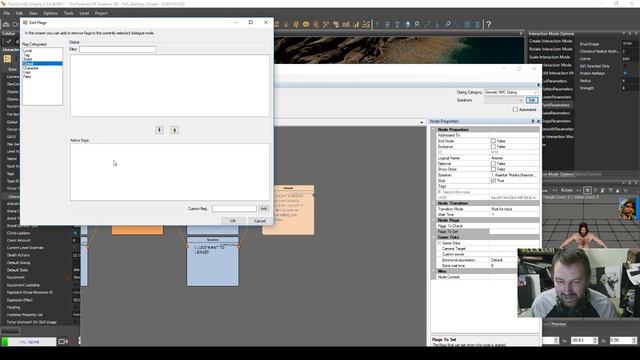Image resolution: width=640 pixels, height=360 pixels.
Task: Click the orange Answer dialogue node
Action: pyautogui.click(x=288, y=210)
